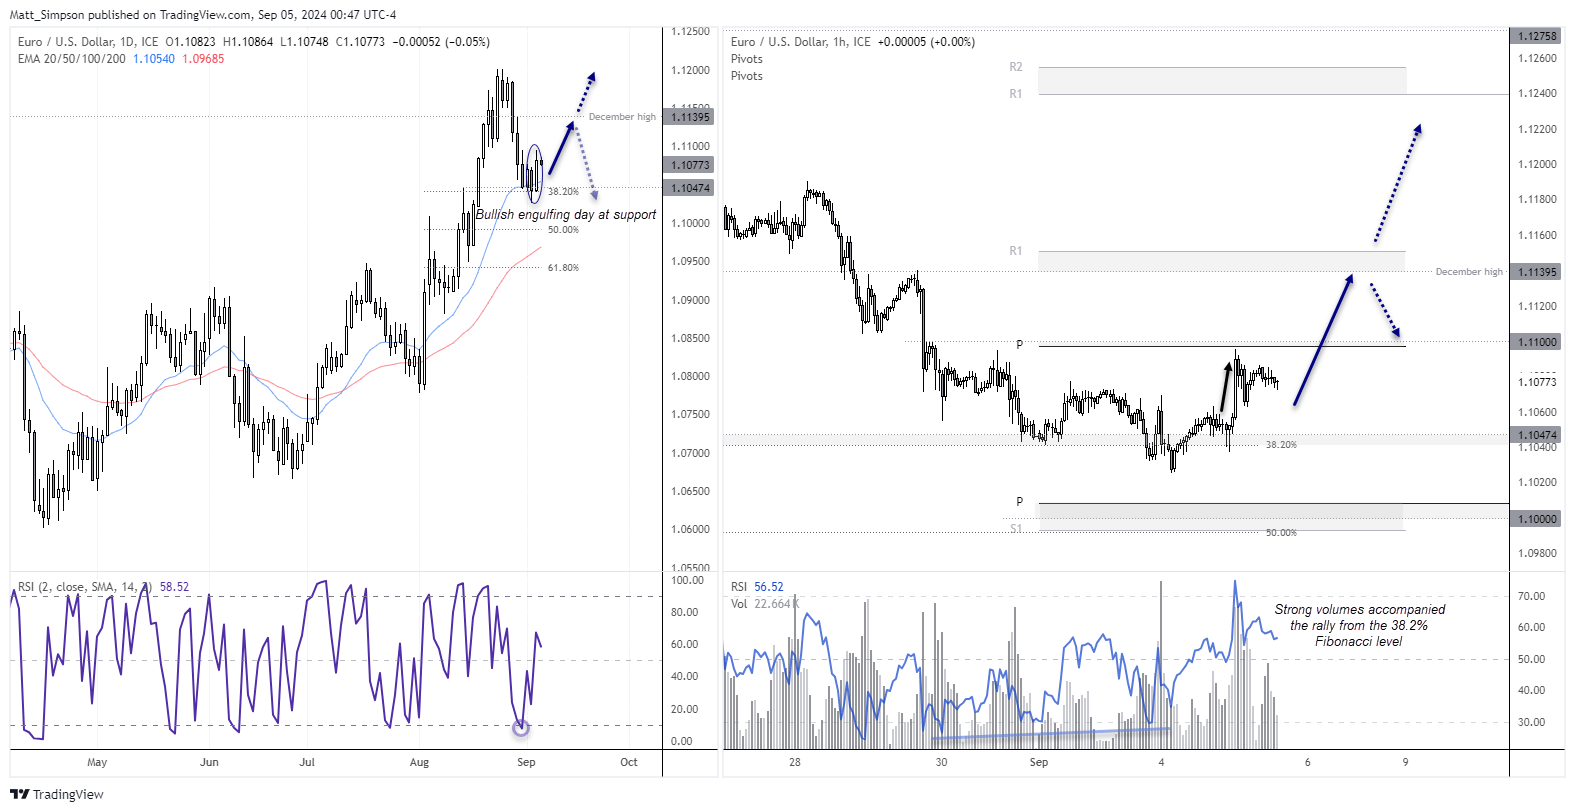Click the Vol 22.664K legend
1575x812 pixels.
click(x=765, y=604)
